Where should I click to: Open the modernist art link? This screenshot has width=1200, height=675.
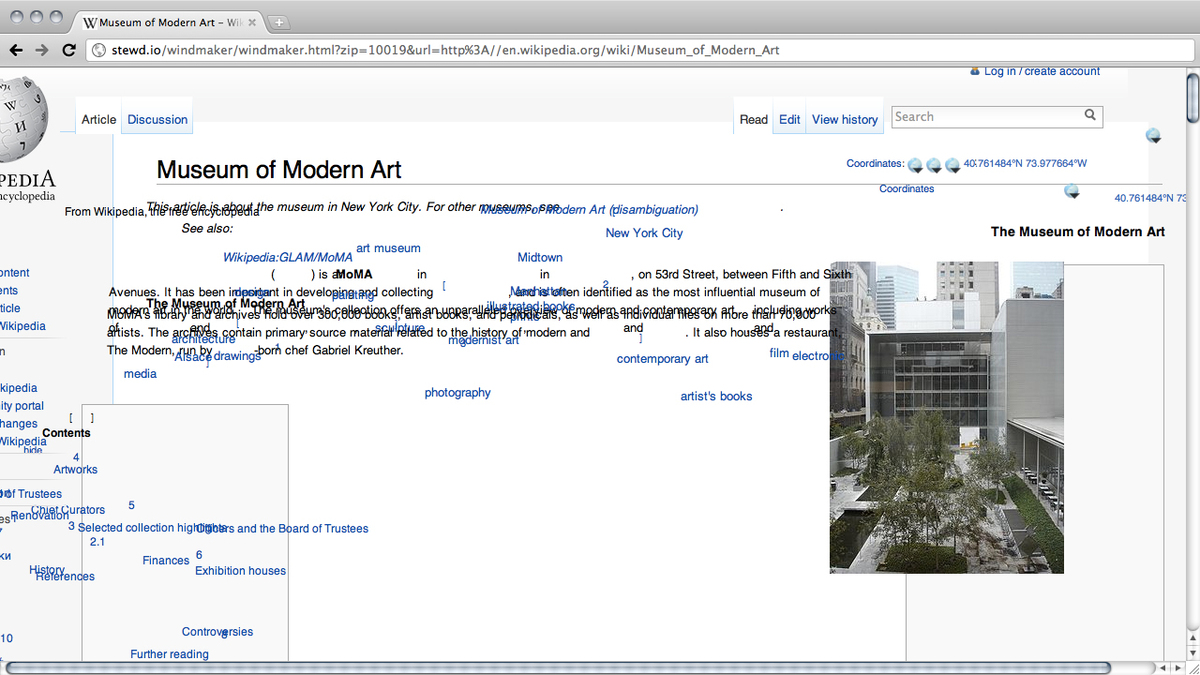point(484,340)
